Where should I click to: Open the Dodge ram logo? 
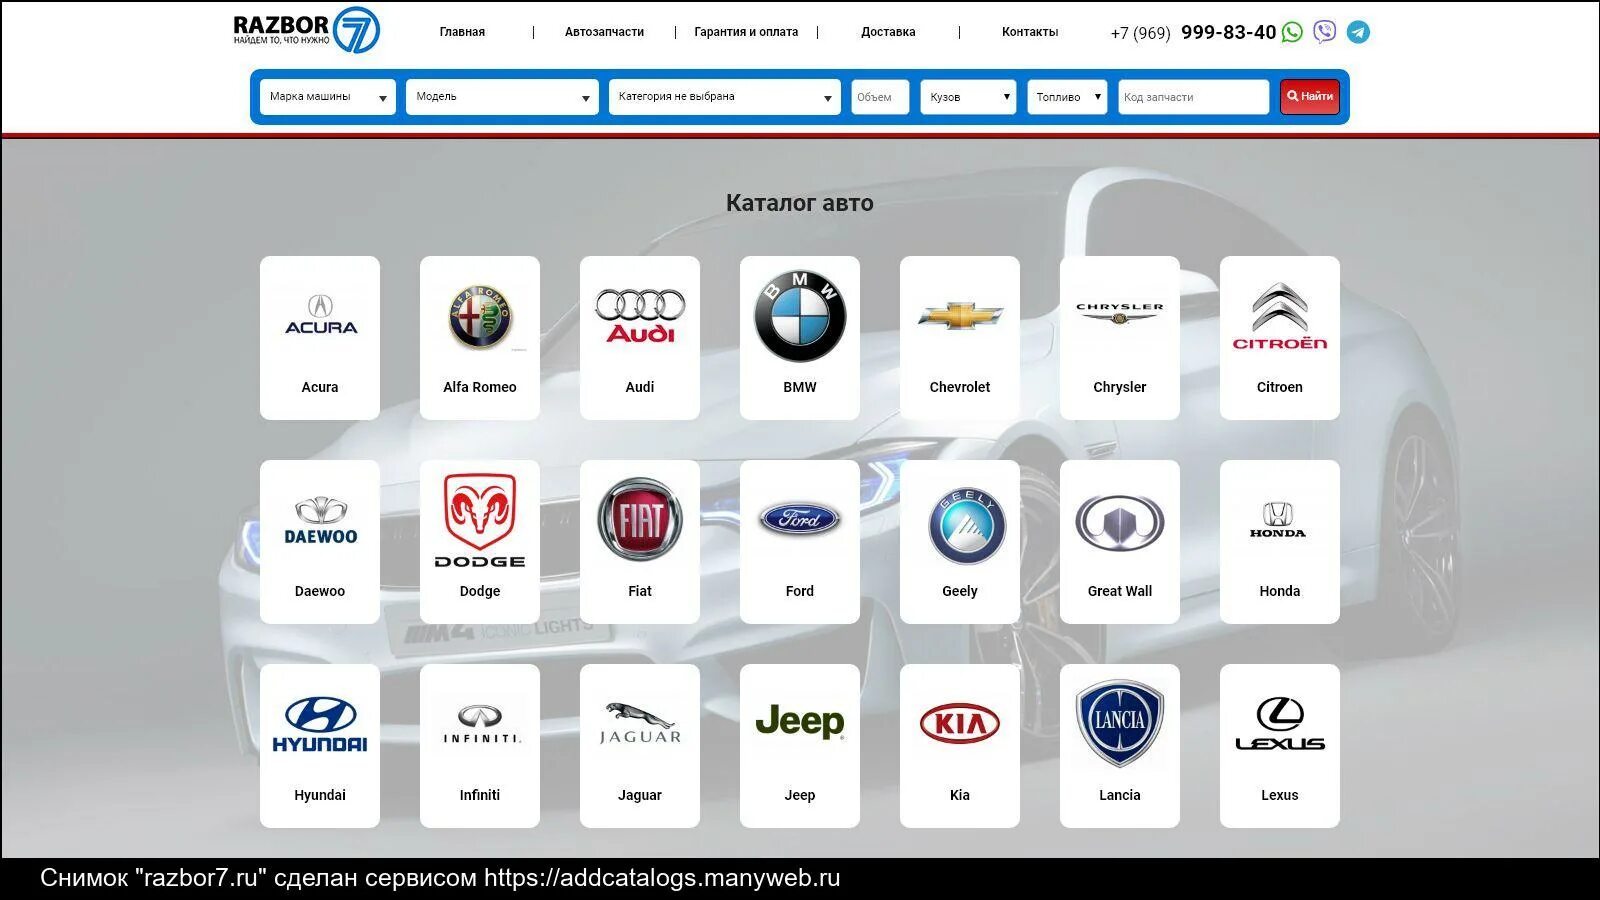[x=480, y=521]
